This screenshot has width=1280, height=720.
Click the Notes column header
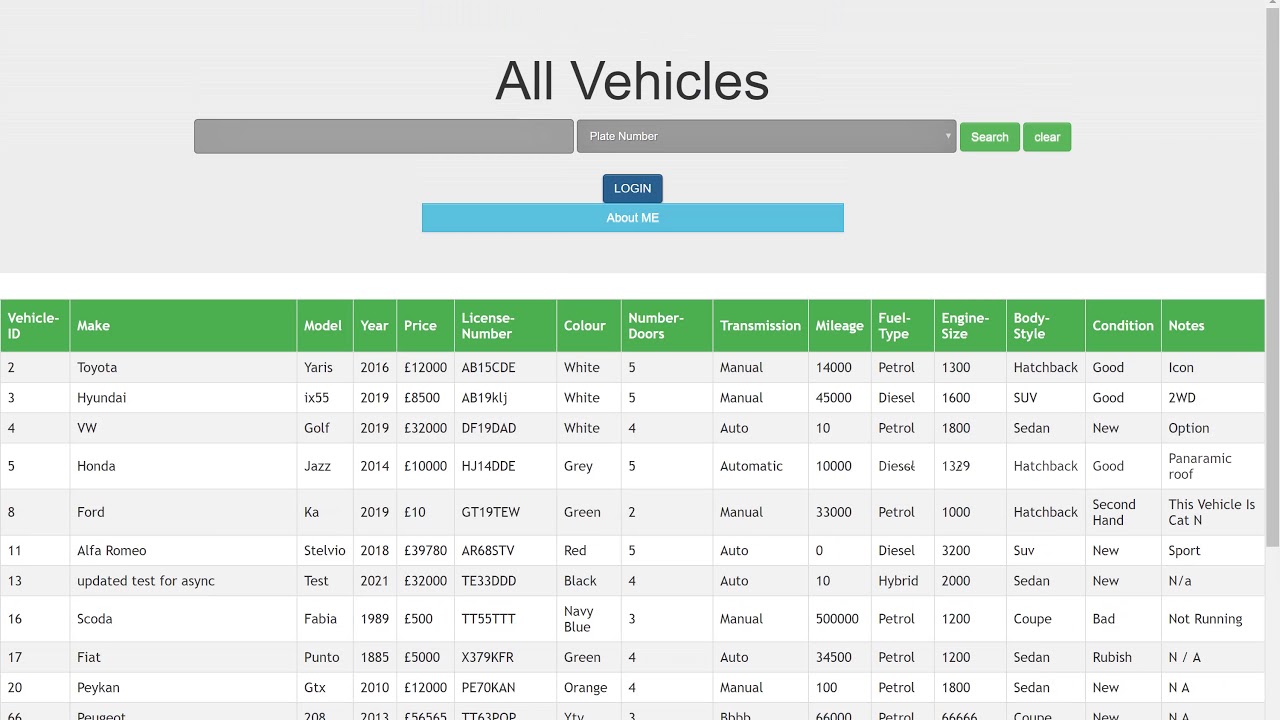coord(1213,326)
